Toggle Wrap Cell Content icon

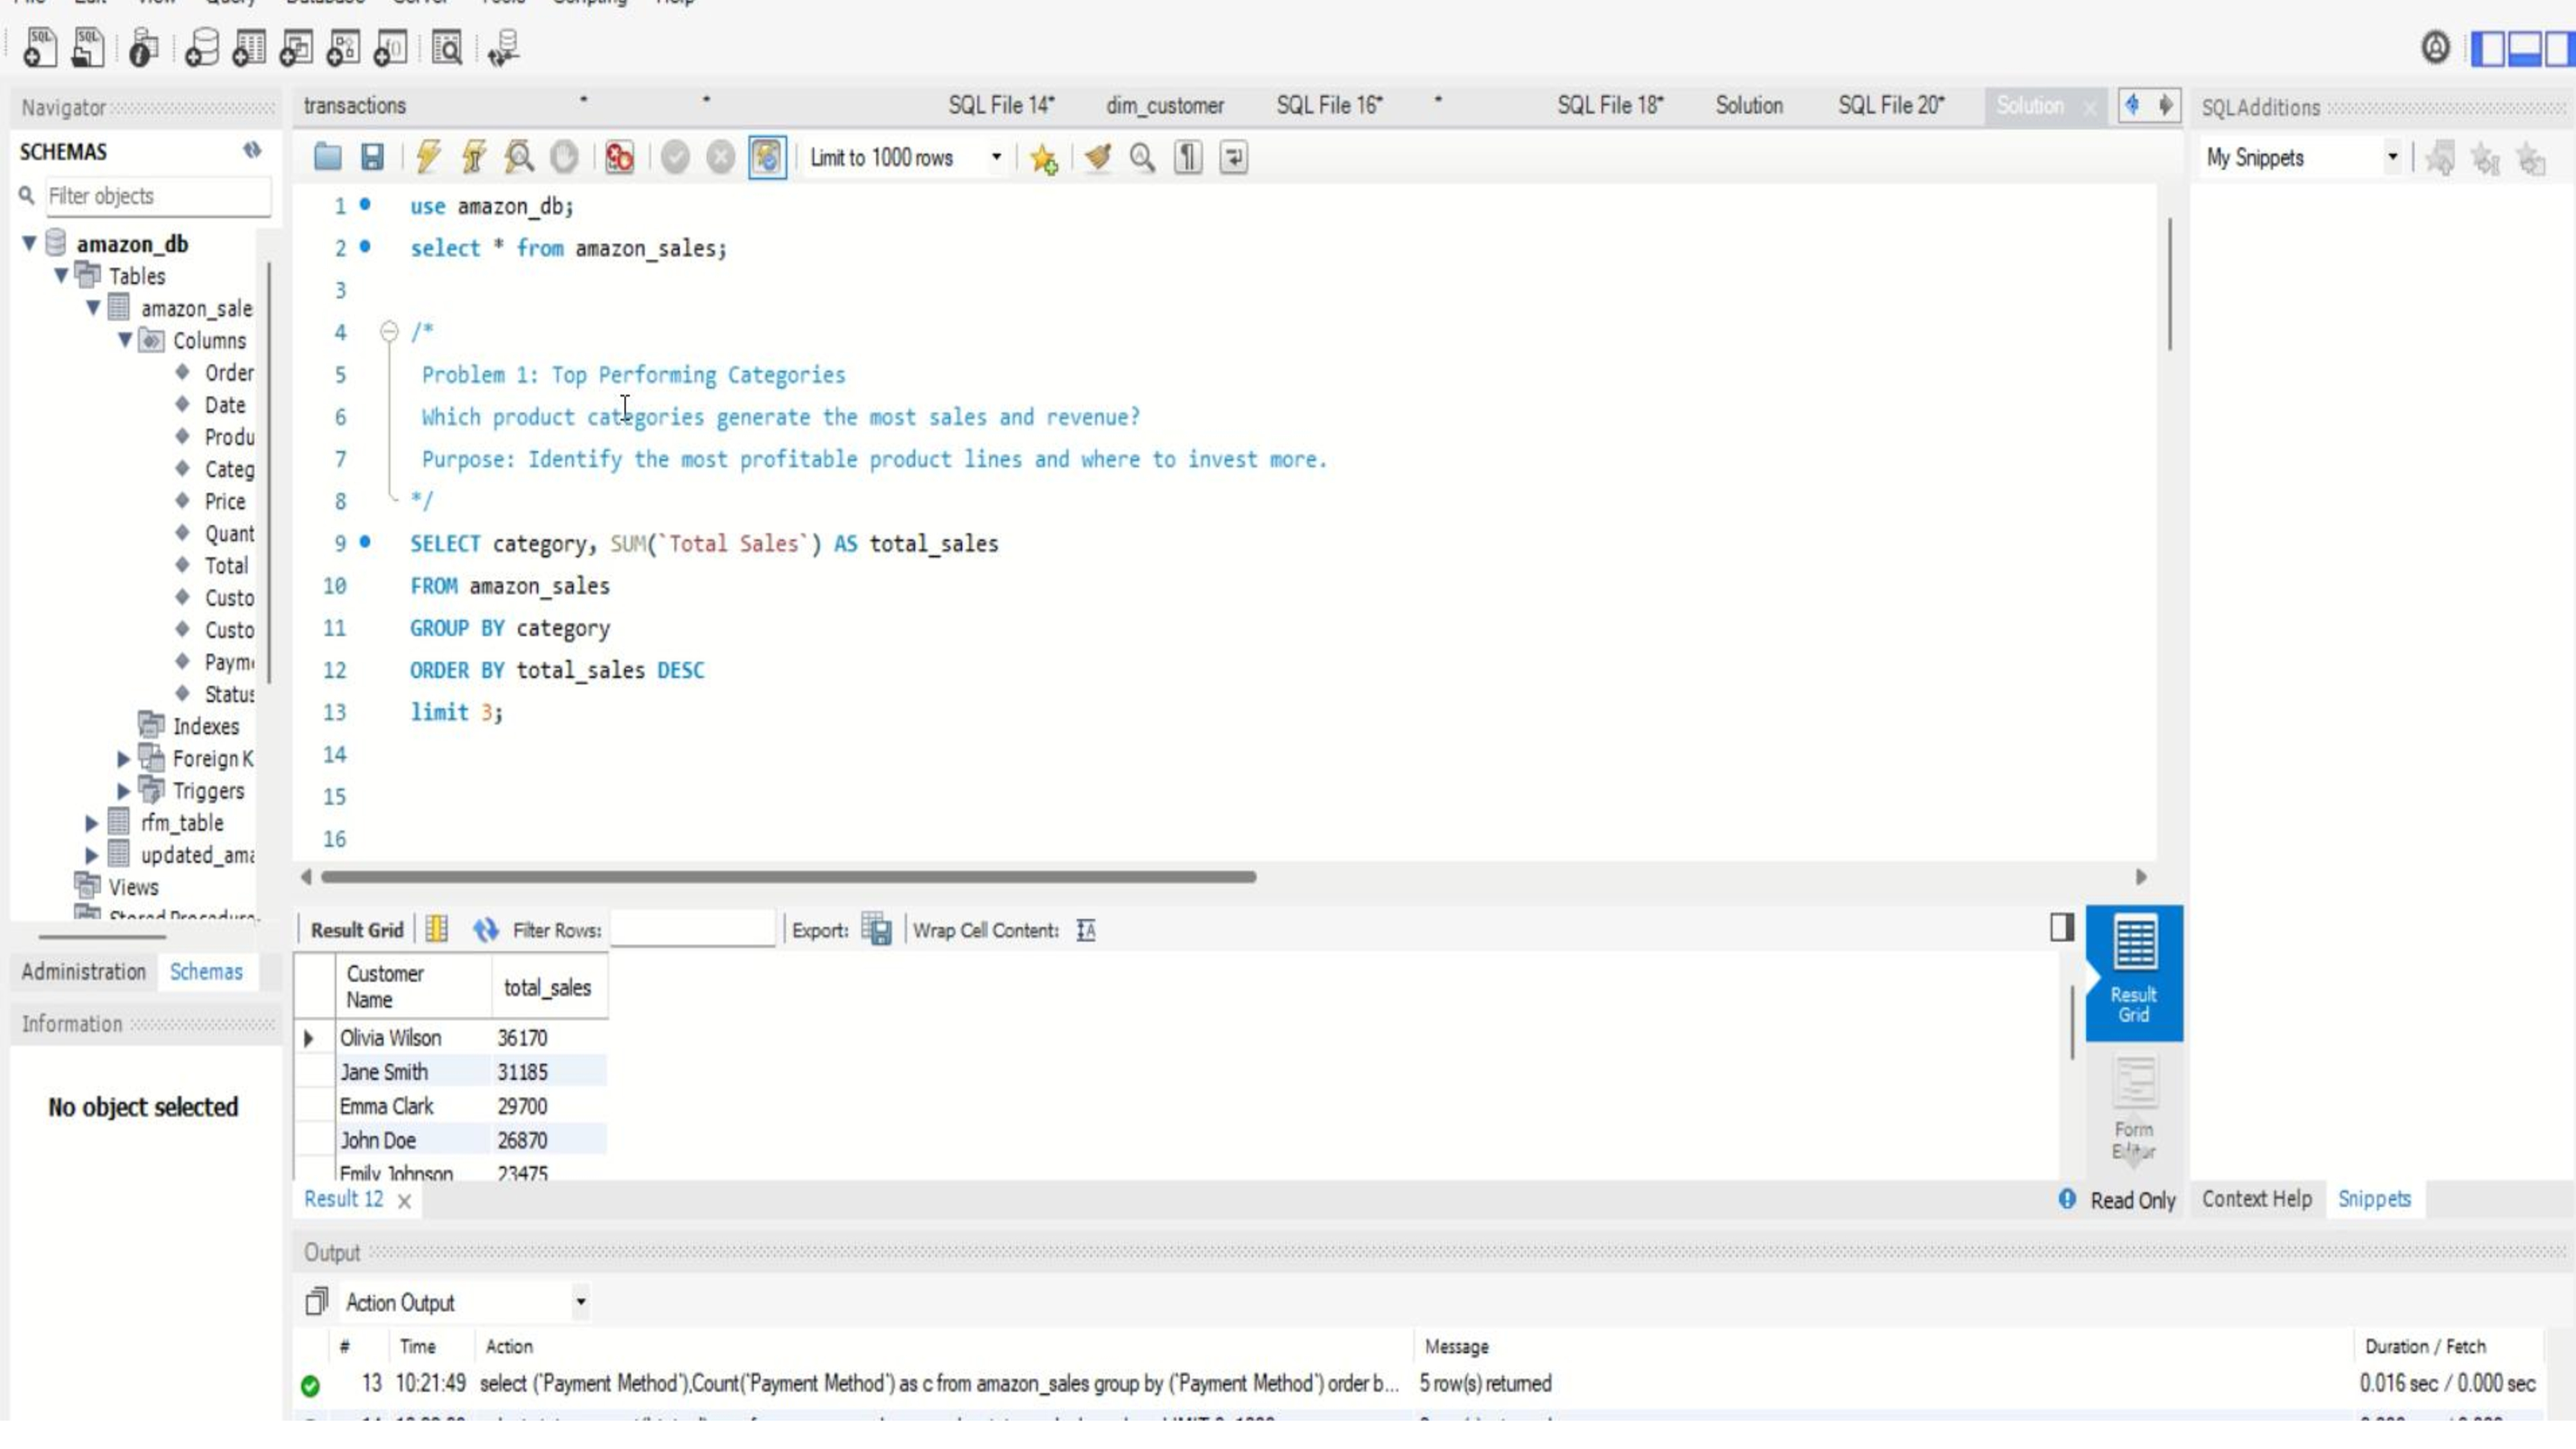tap(1086, 931)
